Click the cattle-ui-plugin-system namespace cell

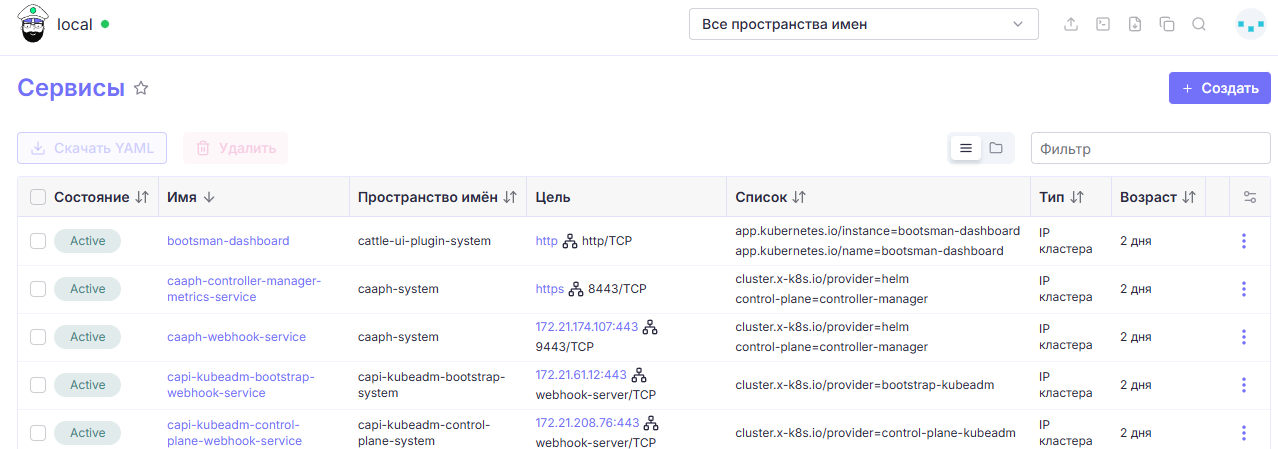(424, 241)
